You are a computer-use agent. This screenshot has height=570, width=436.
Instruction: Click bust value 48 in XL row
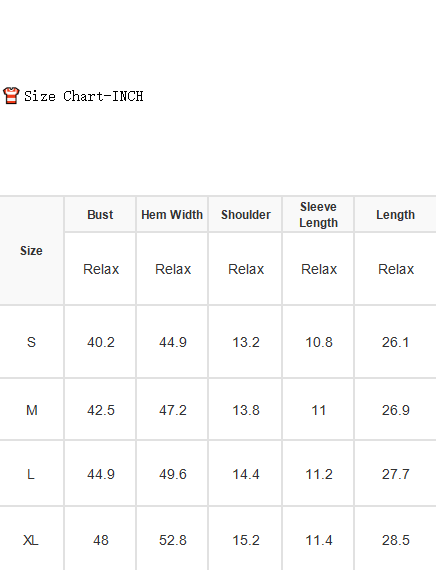pos(101,540)
